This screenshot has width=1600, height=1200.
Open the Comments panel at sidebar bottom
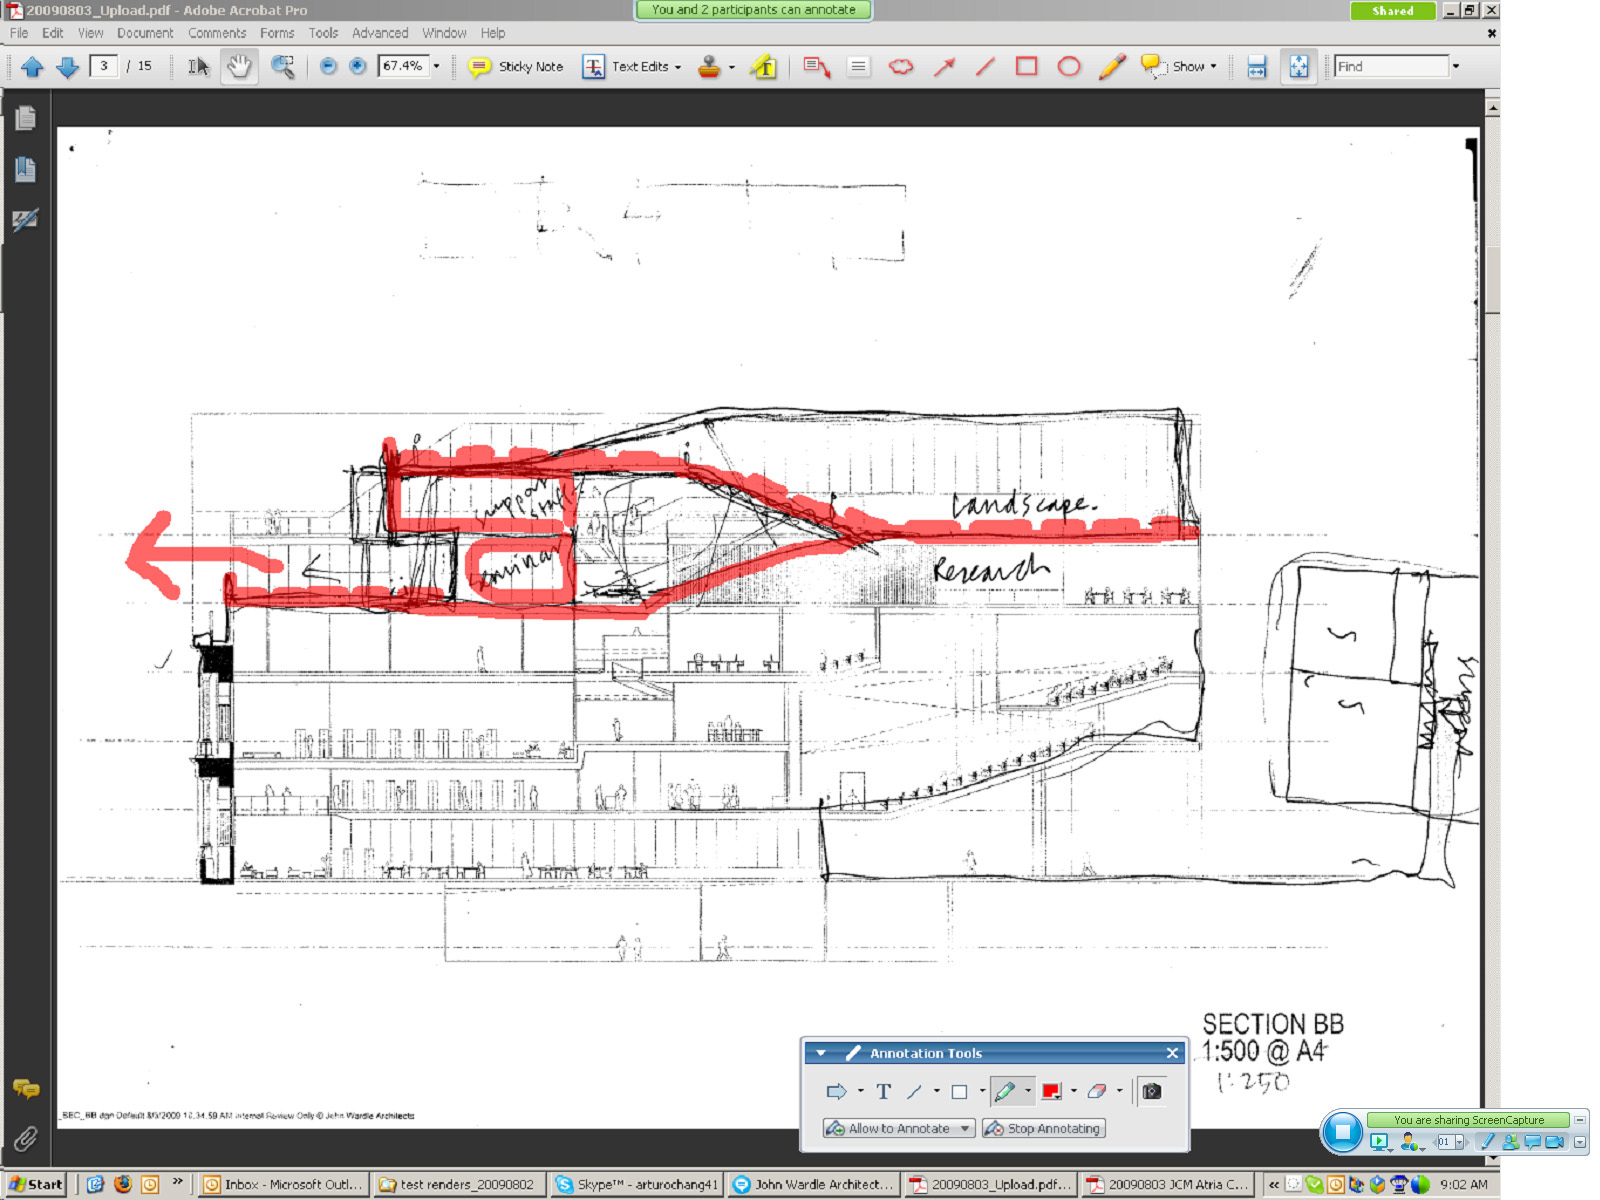pyautogui.click(x=26, y=1089)
